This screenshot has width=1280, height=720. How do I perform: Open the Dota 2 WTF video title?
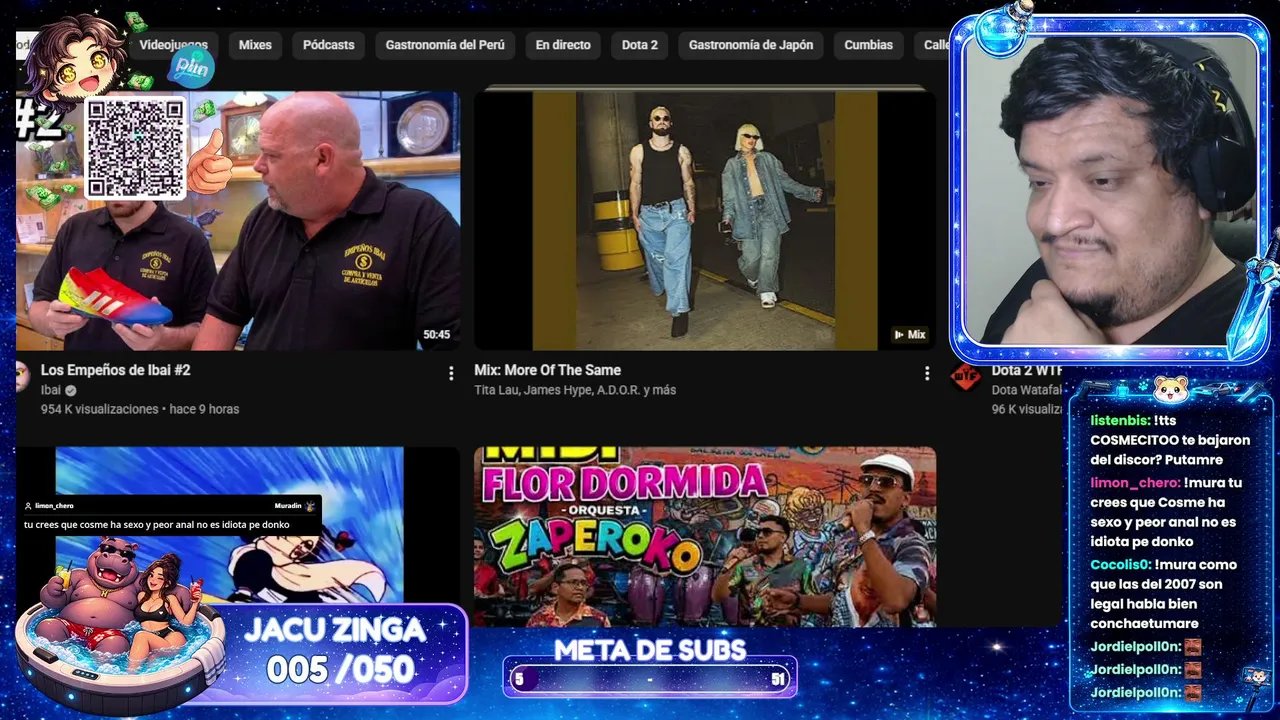coord(1026,370)
